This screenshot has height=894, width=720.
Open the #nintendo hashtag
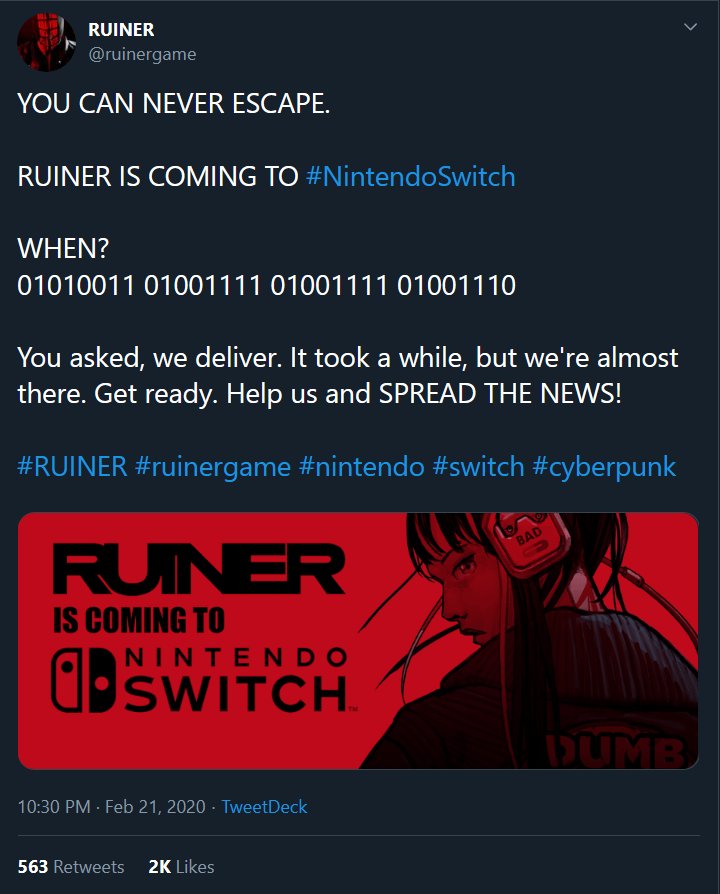(361, 466)
